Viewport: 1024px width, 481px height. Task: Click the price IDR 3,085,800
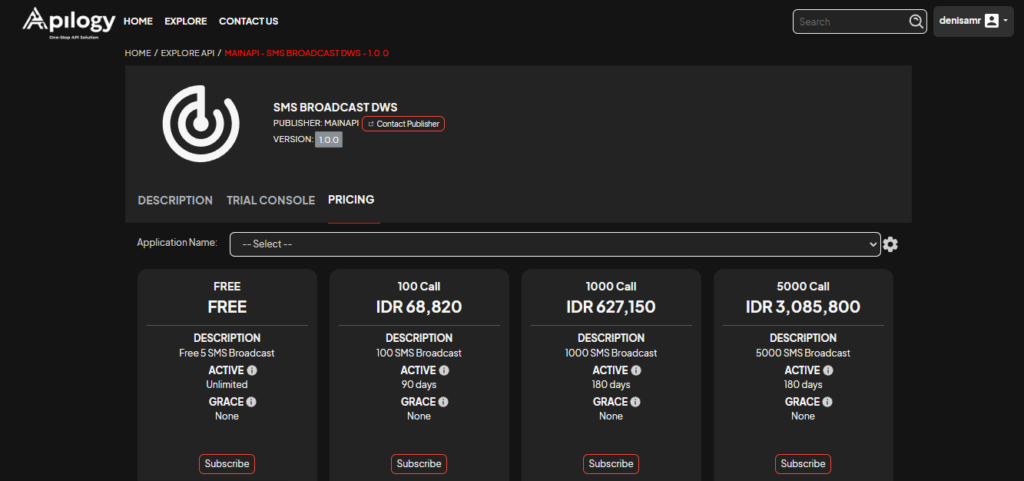click(x=803, y=307)
